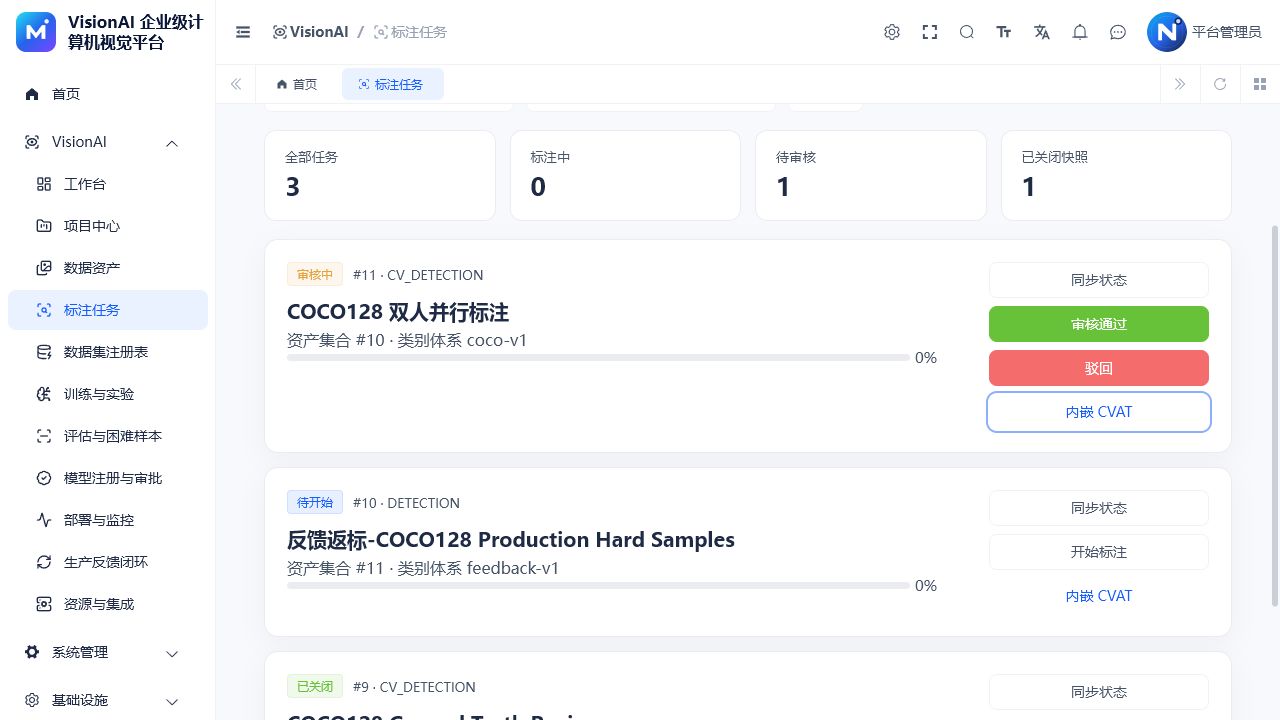Click the 已关闭 status tag
The width and height of the screenshot is (1280, 720).
(315, 686)
